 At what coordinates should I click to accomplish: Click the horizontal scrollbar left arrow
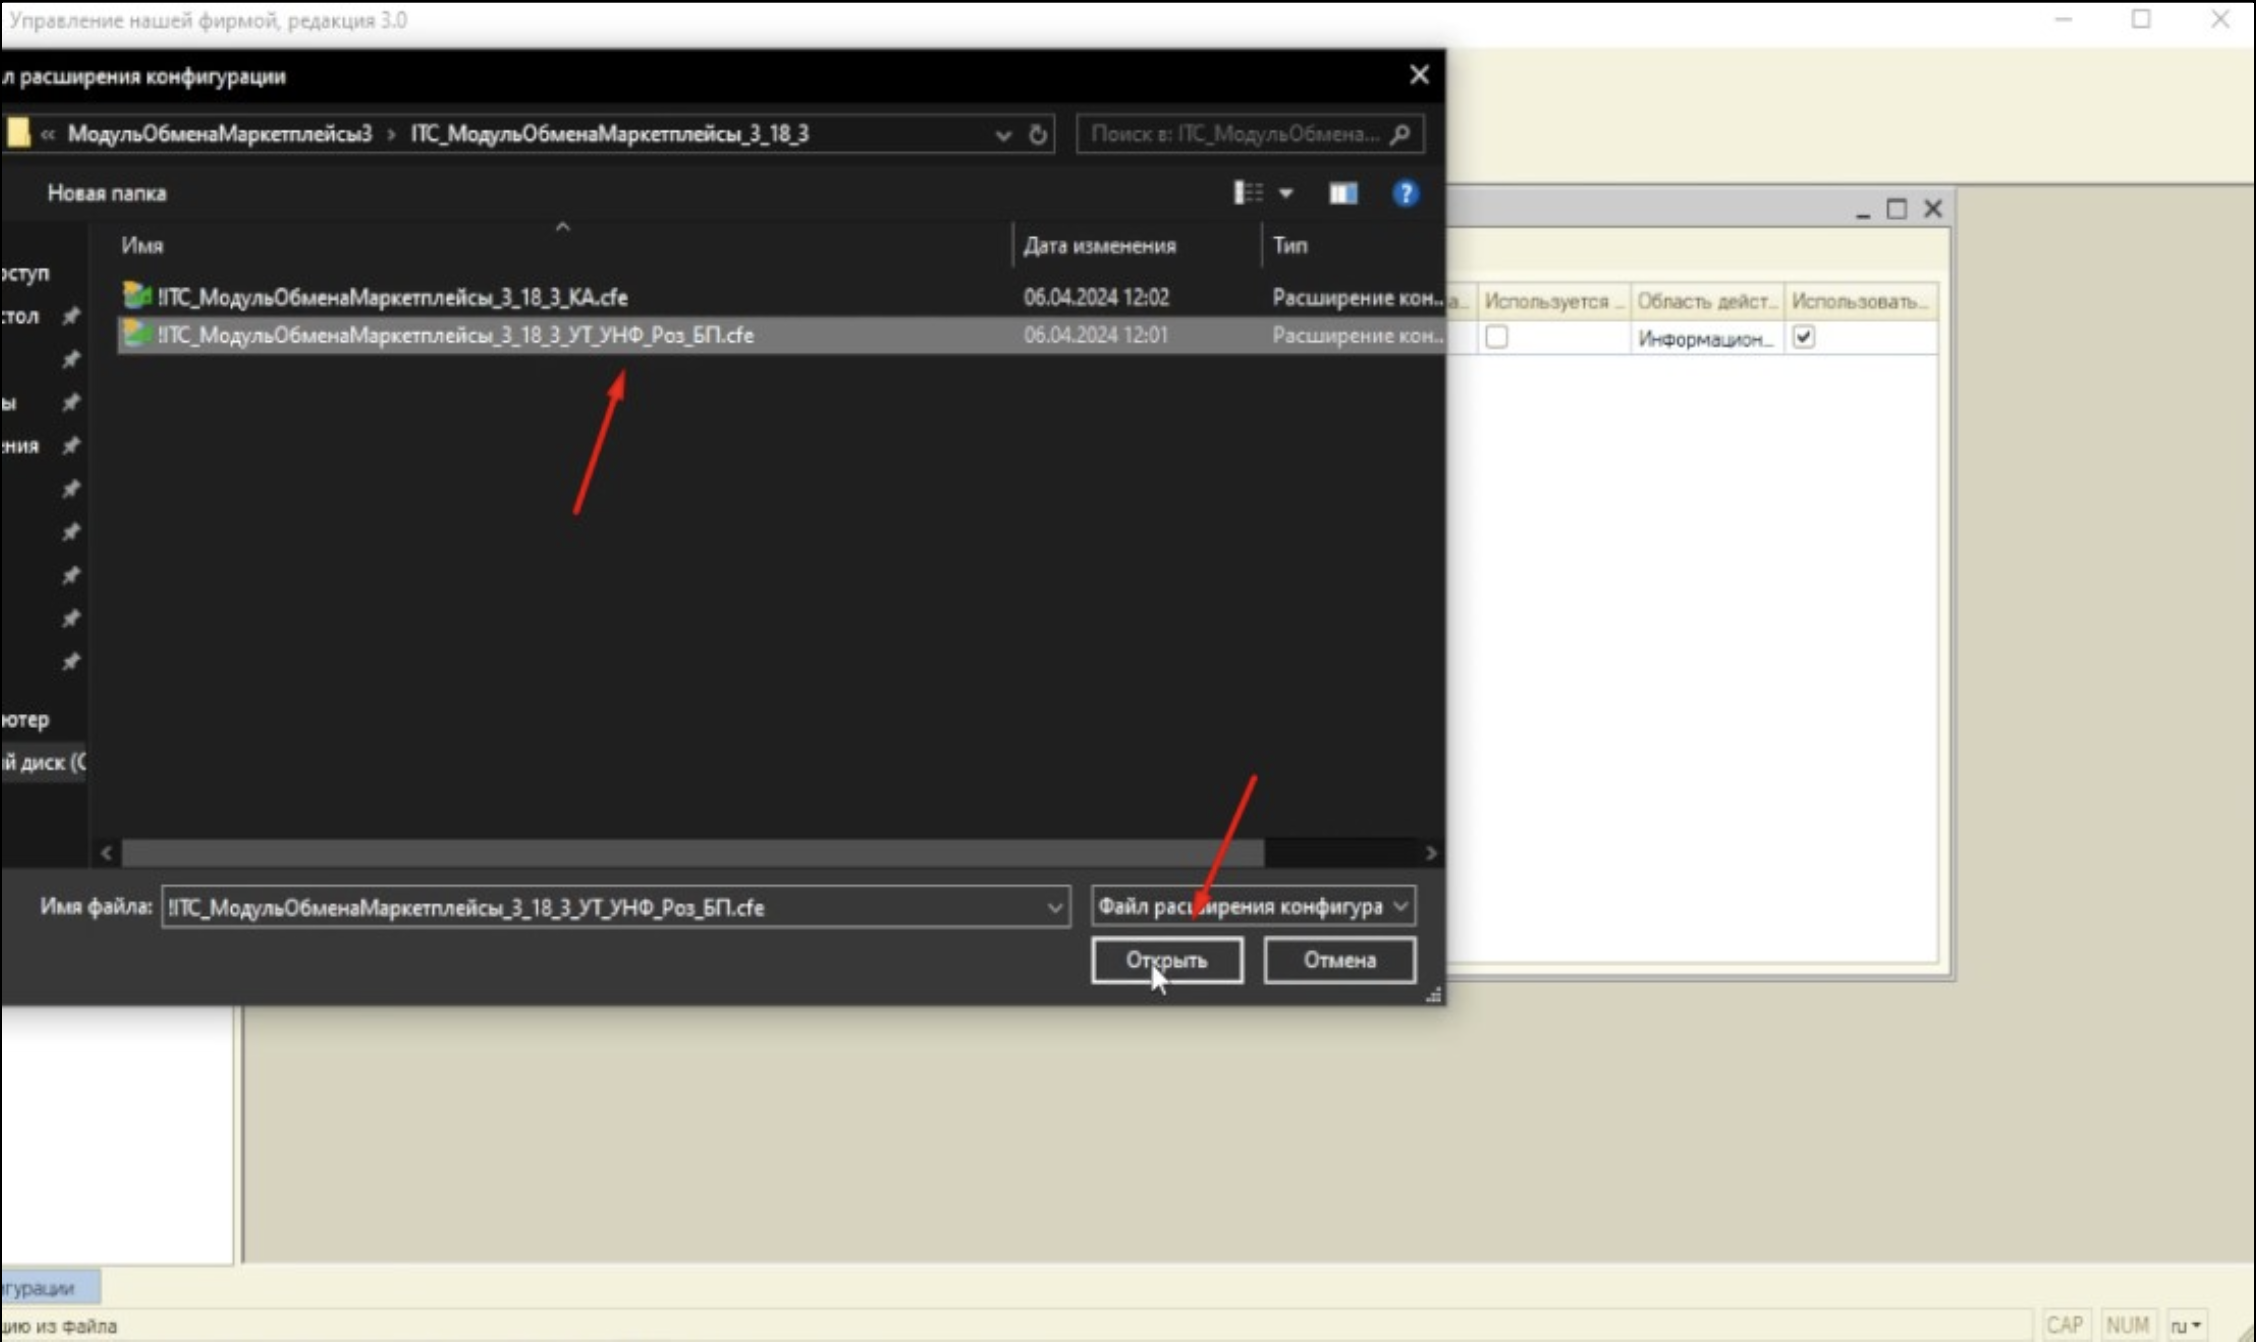[x=107, y=853]
